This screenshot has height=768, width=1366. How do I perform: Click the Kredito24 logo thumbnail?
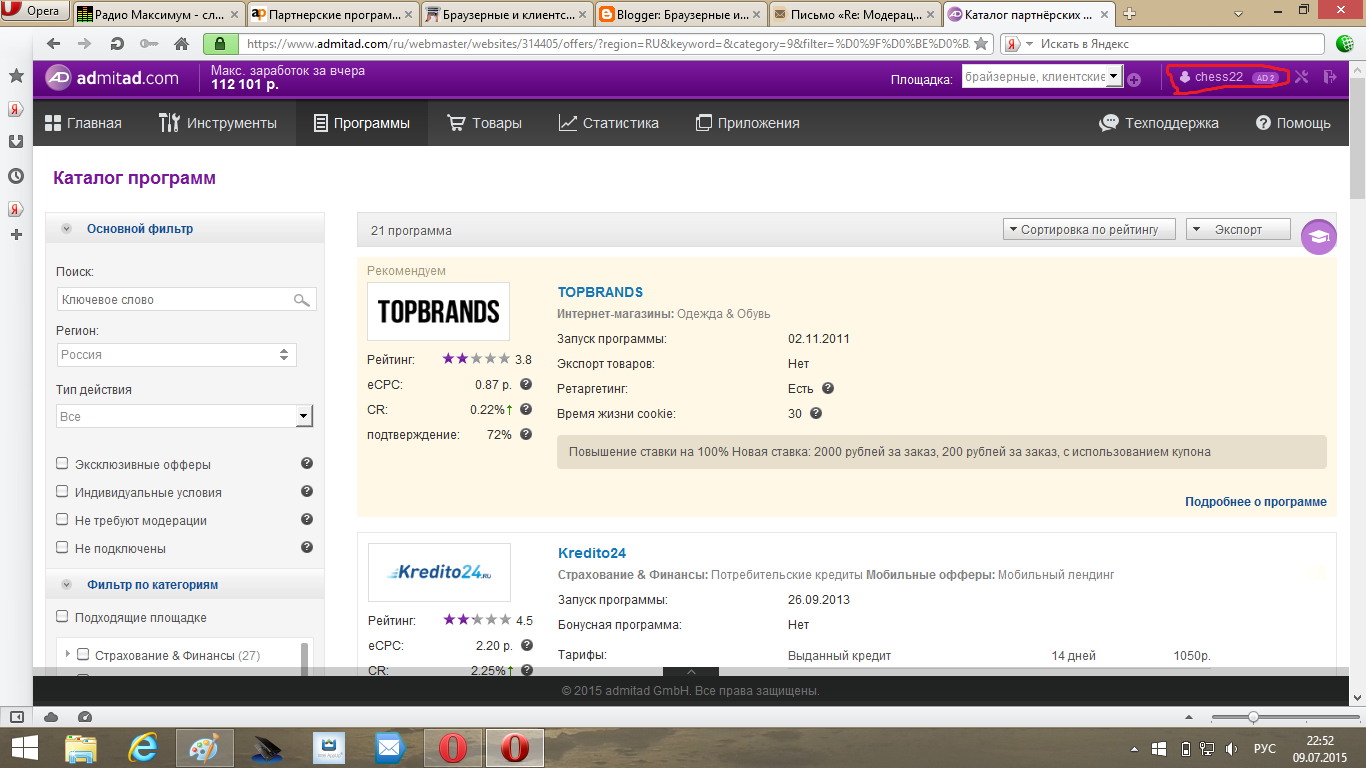[439, 572]
